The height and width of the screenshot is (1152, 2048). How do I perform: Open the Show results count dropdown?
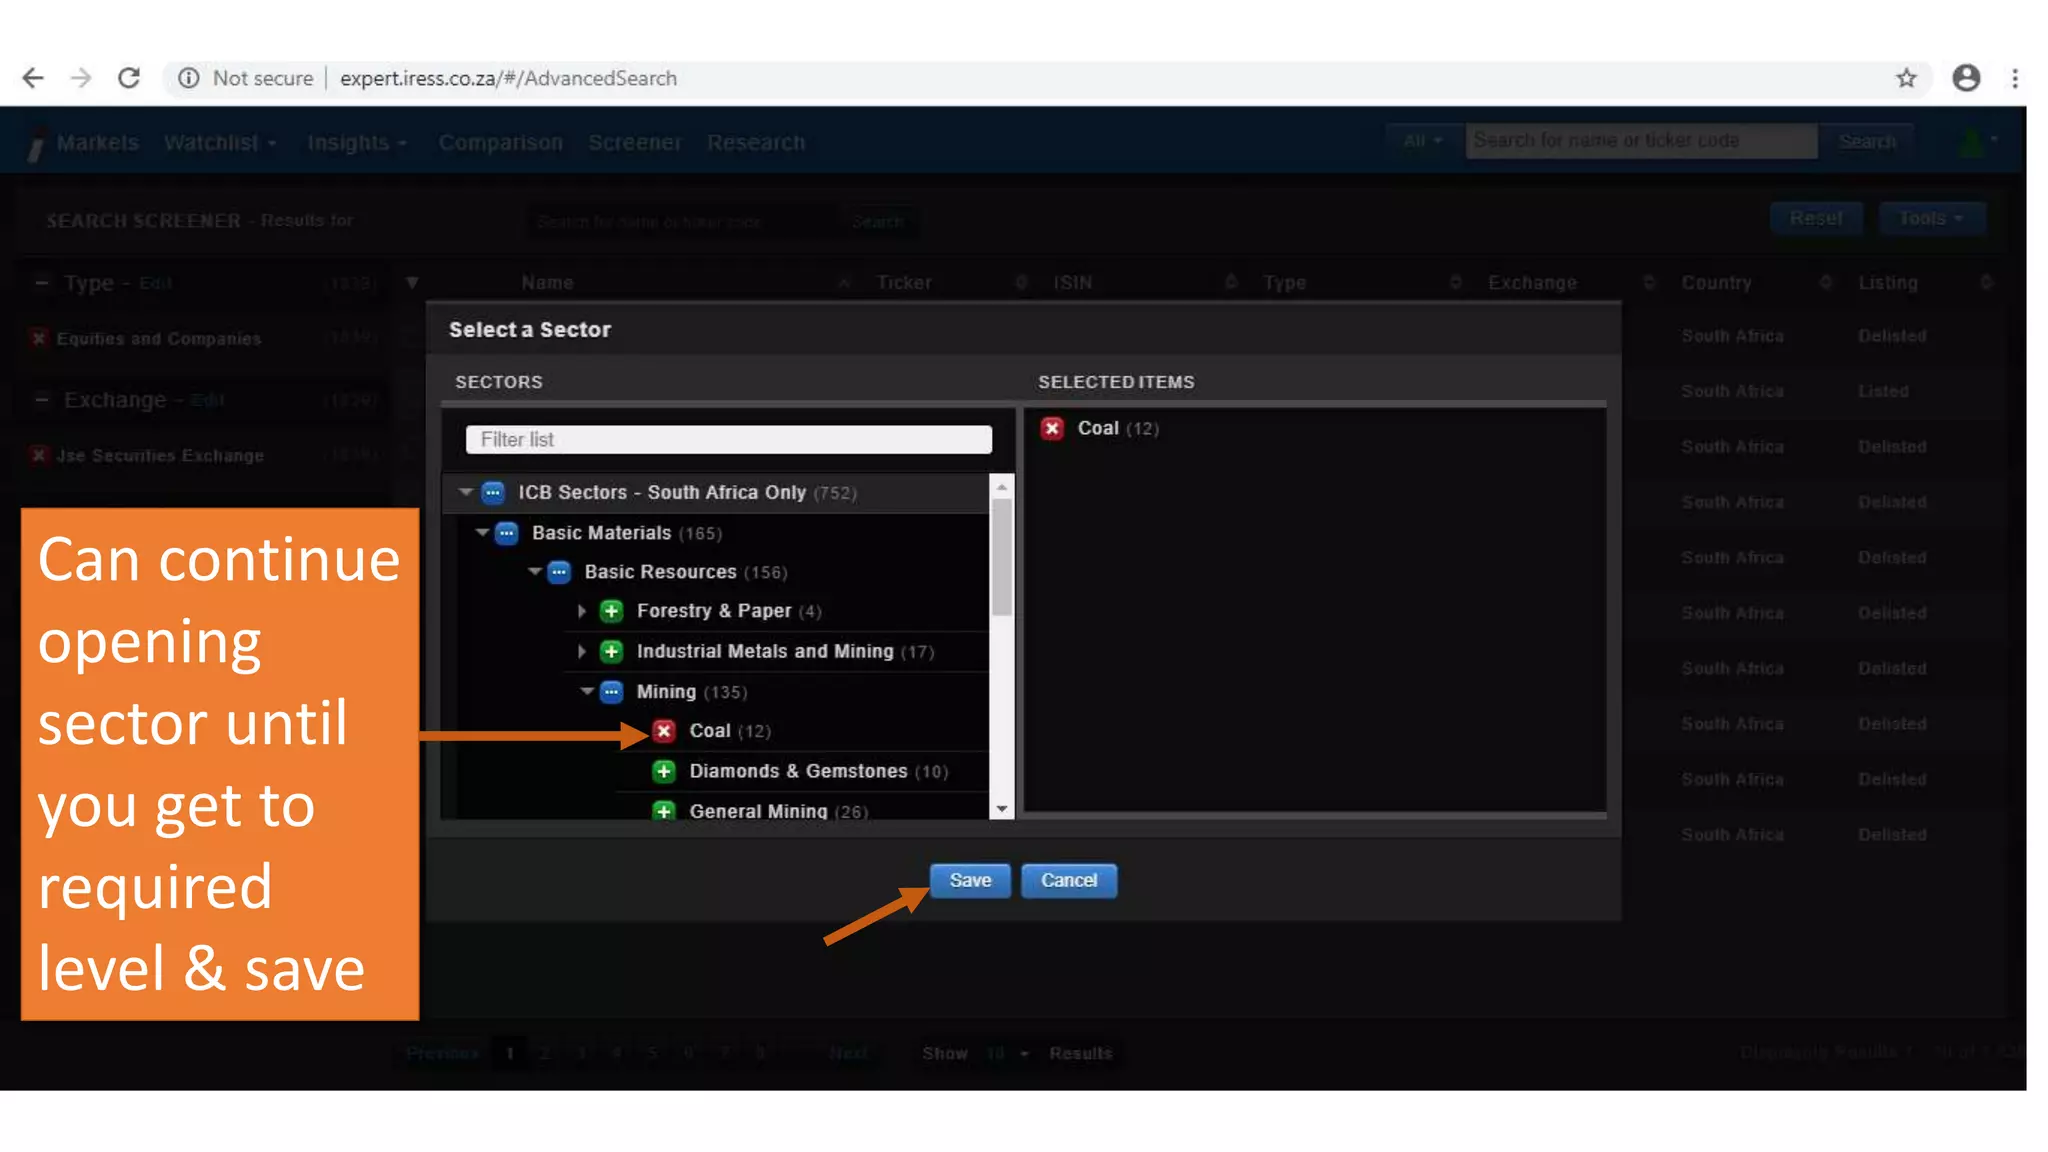click(x=1007, y=1053)
